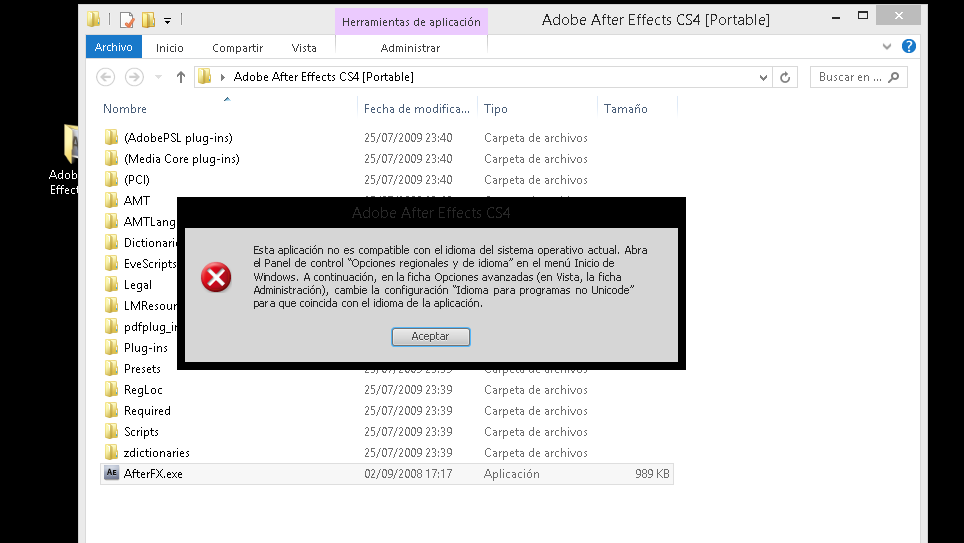
Task: Click the AfterFX.exe file name
Action: [153, 474]
